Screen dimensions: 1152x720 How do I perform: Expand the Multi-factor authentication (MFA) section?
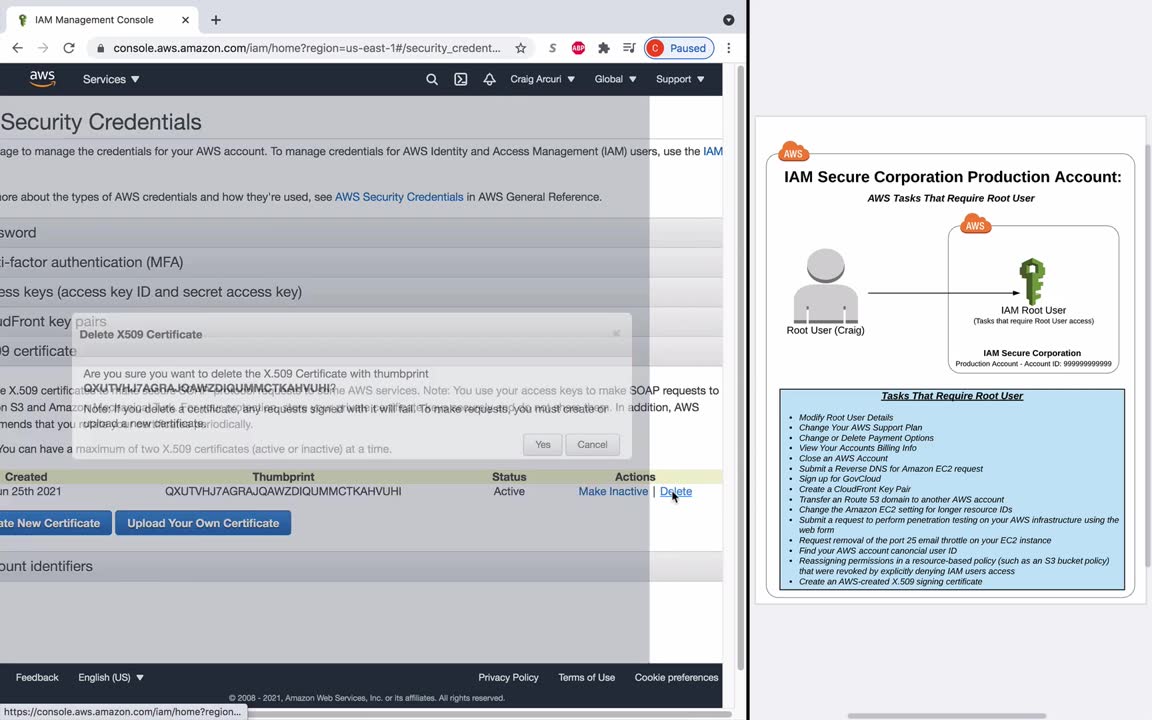click(361, 262)
